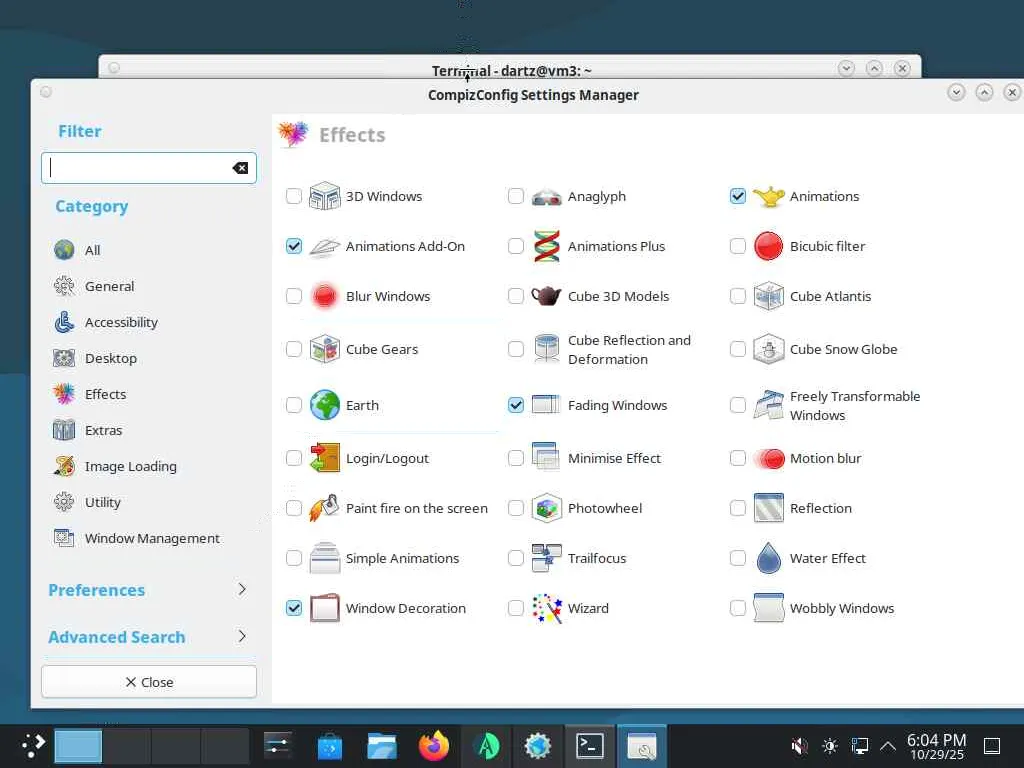
Task: Launch Firefox from the taskbar
Action: point(434,746)
